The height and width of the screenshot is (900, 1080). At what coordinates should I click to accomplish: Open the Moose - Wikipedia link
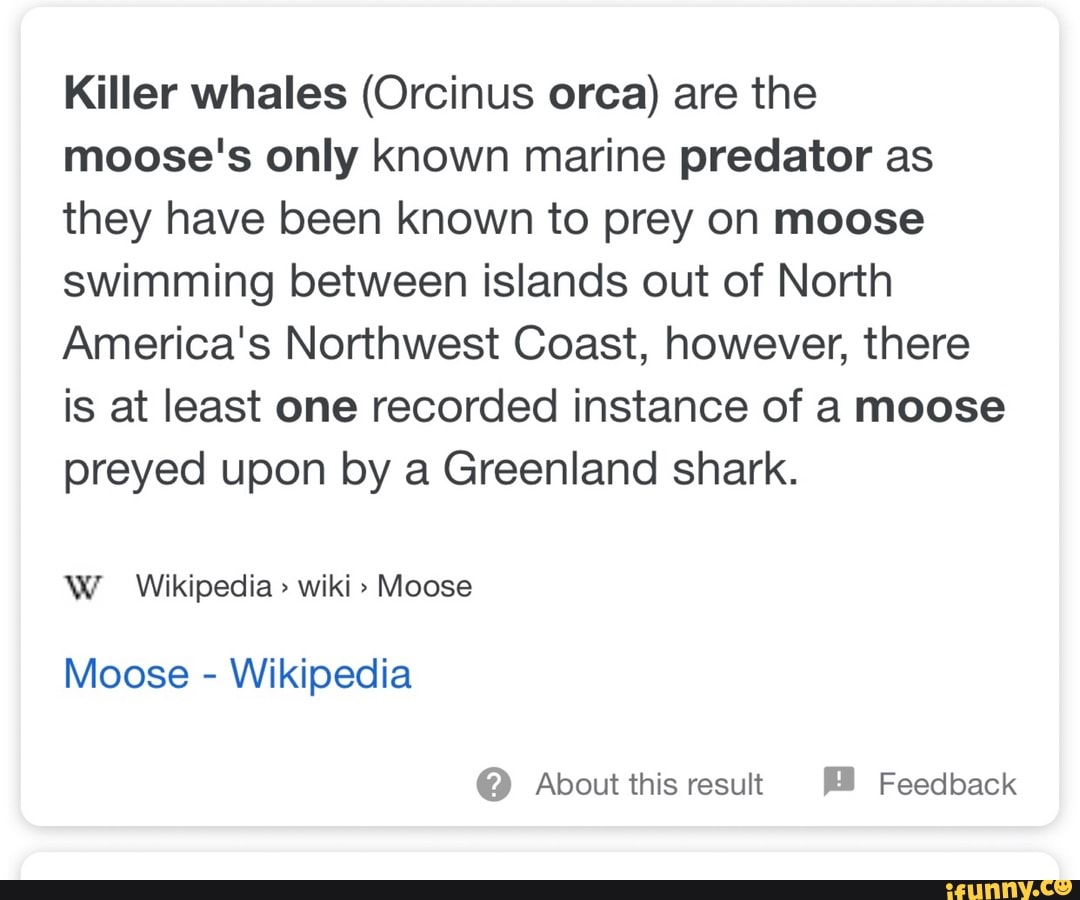236,674
